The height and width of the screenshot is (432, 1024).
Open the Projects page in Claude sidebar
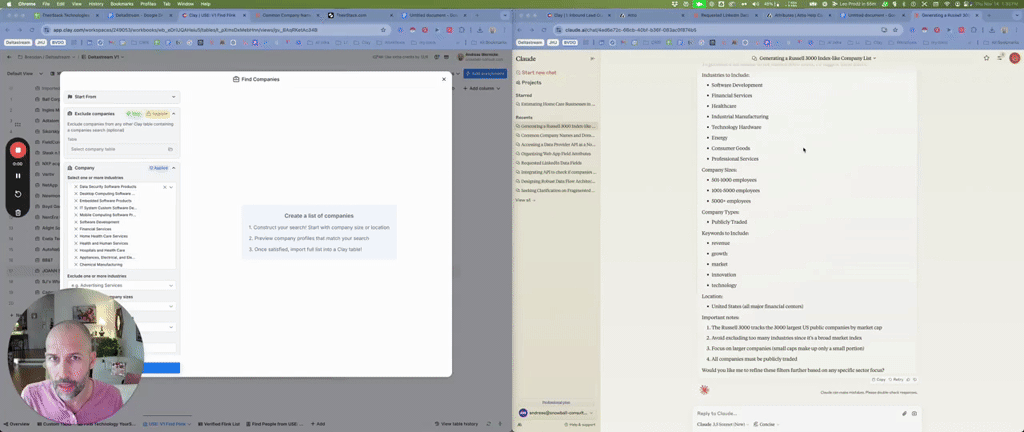(x=531, y=83)
